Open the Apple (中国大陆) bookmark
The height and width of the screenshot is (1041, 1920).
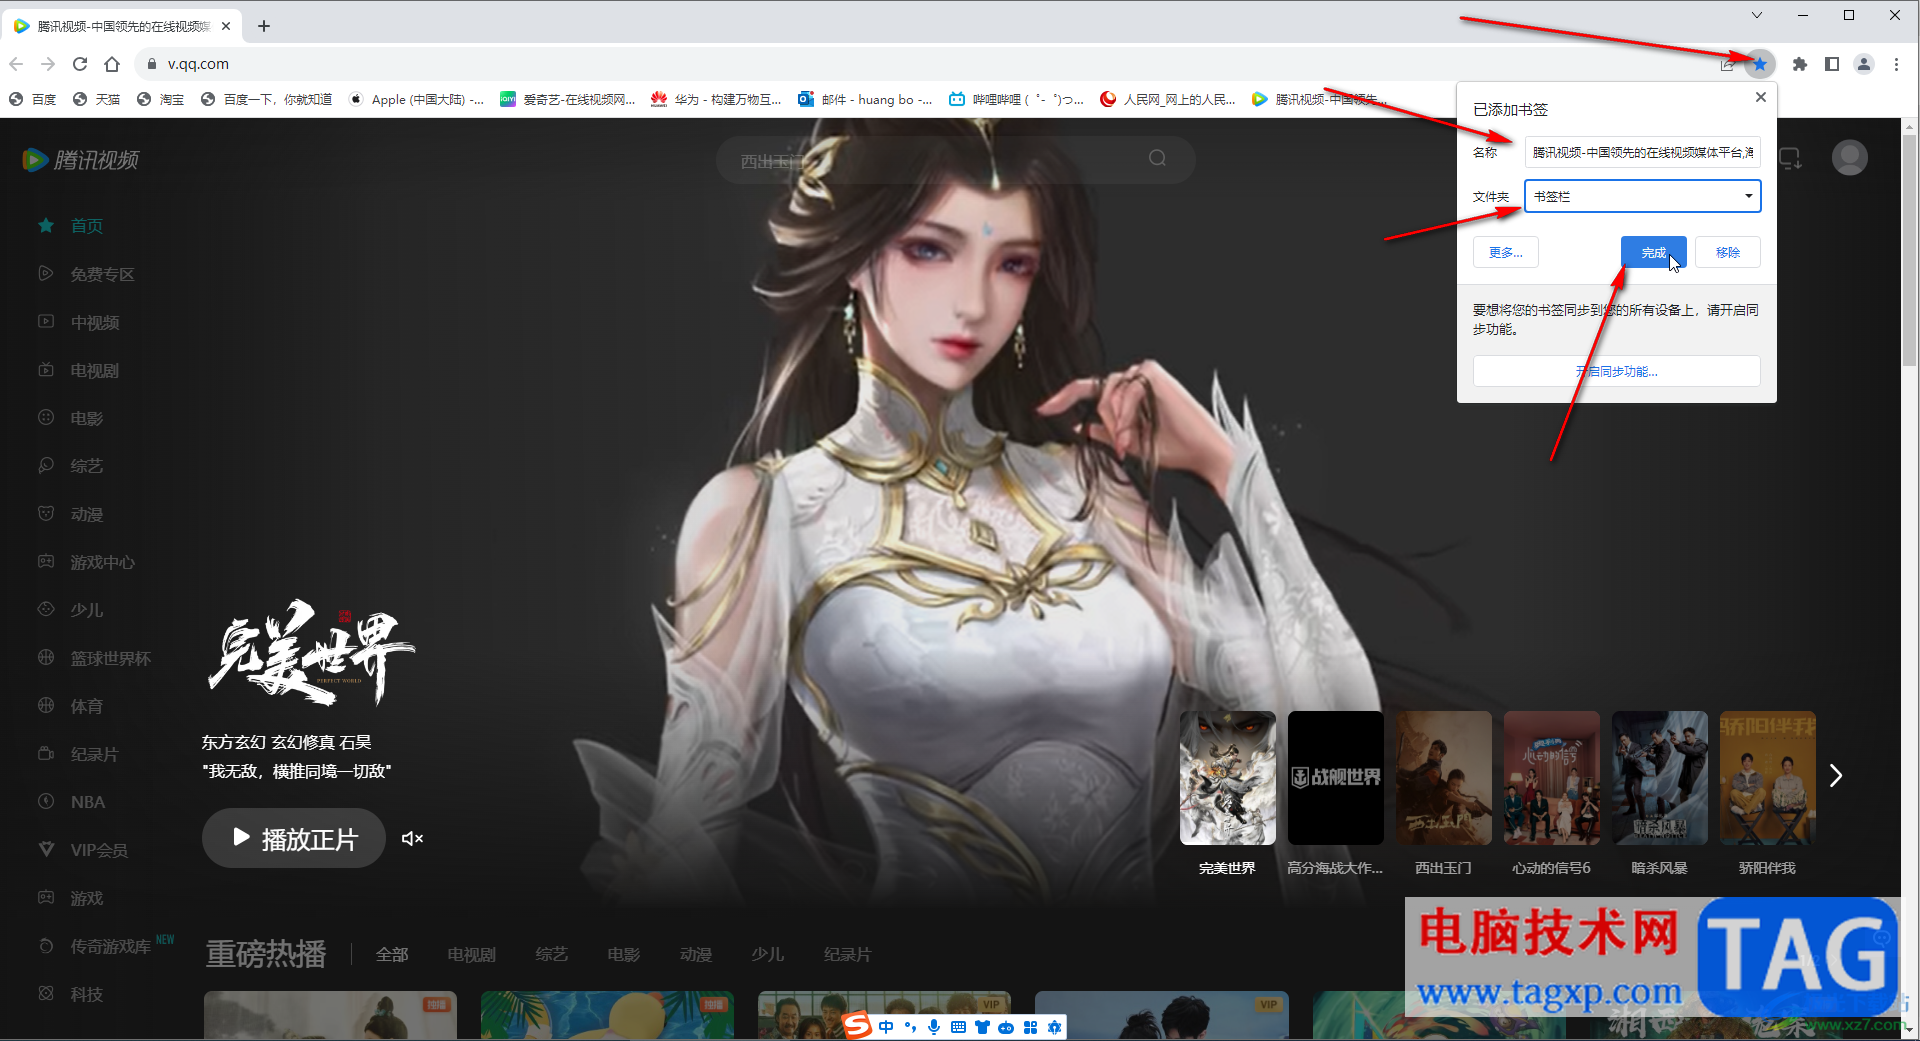(417, 99)
